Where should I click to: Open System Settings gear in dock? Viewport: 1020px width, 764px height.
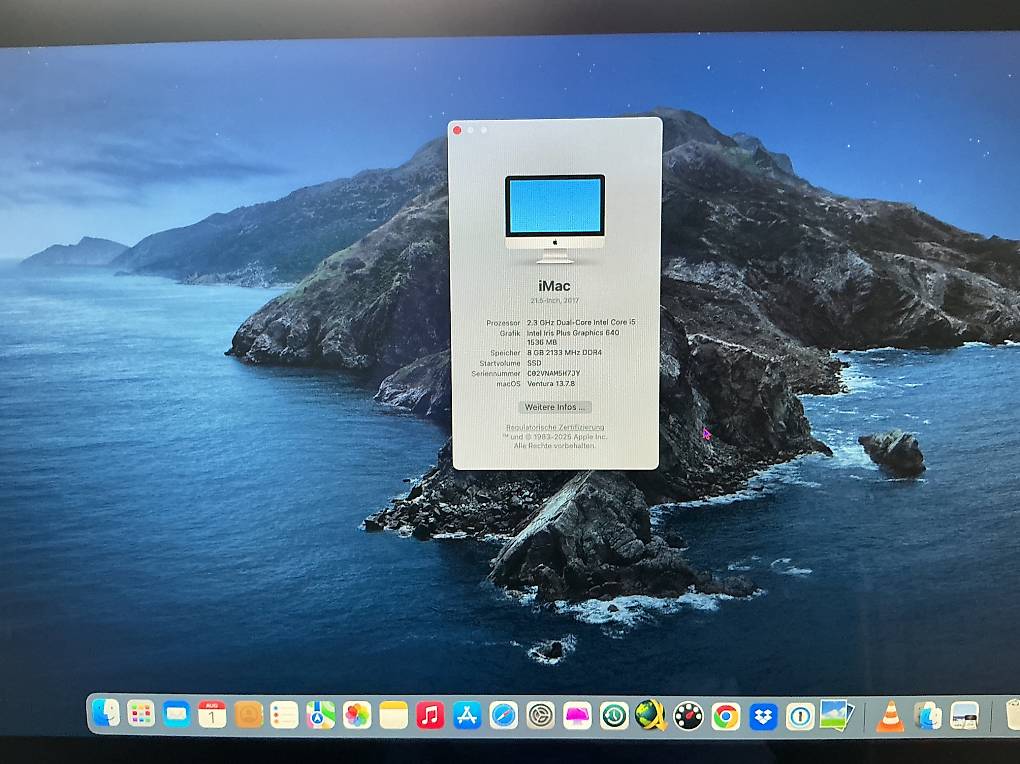[x=540, y=716]
